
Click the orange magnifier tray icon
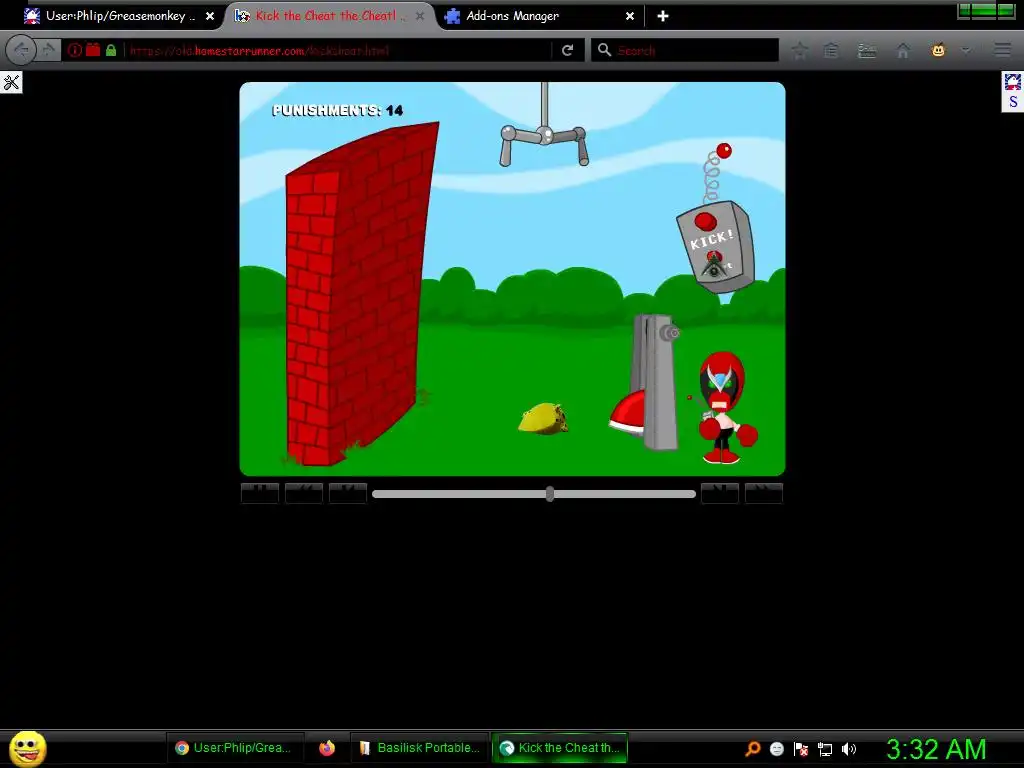point(753,748)
